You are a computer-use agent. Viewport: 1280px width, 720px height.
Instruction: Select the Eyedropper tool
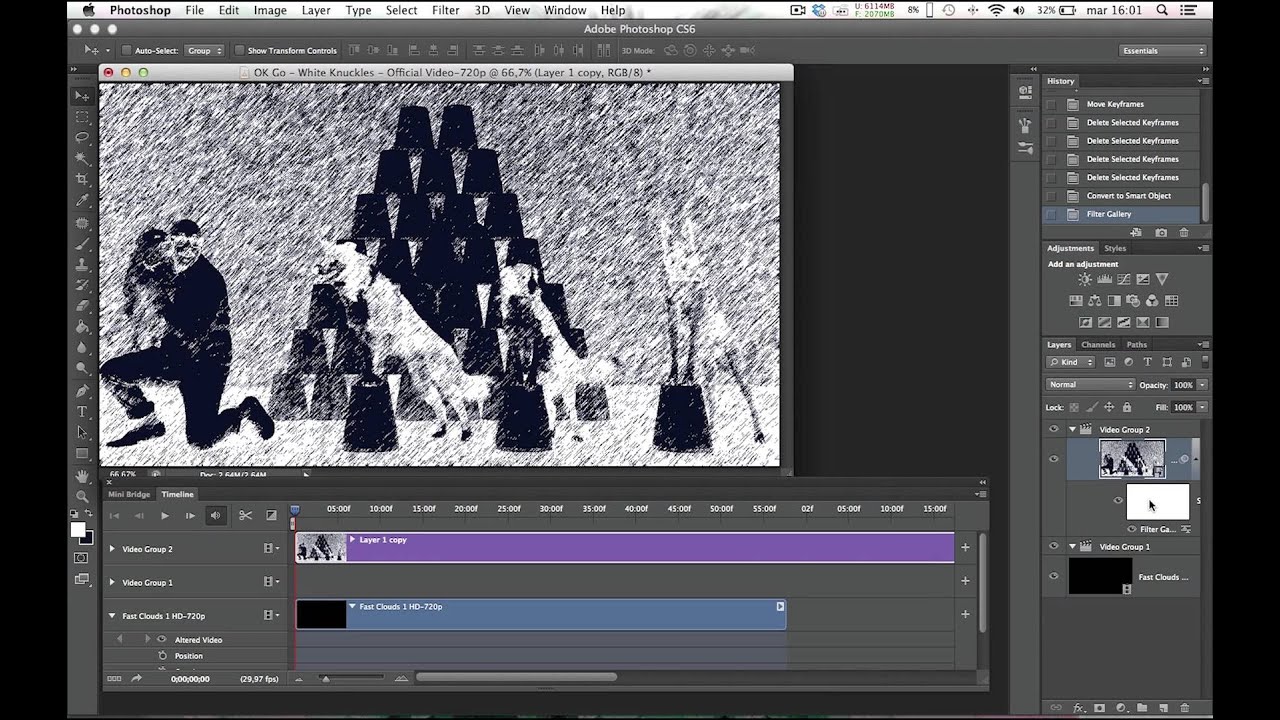pyautogui.click(x=82, y=200)
